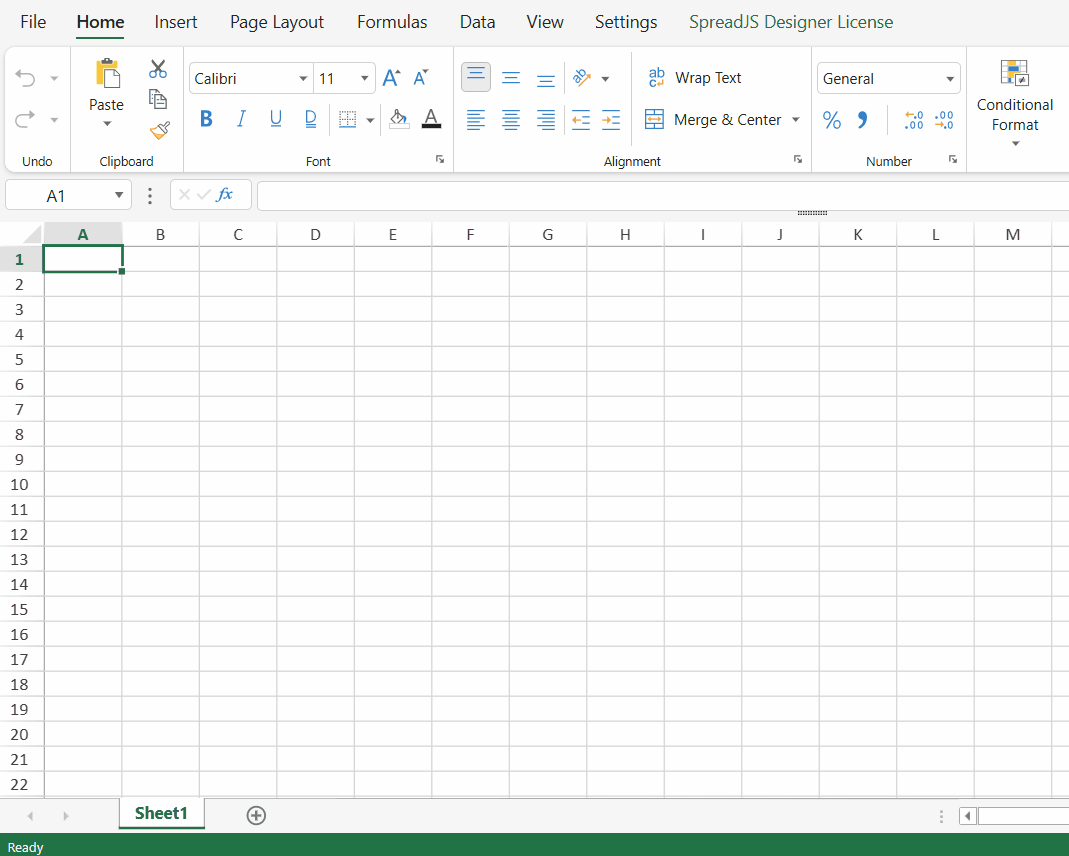Open borders dropdown arrow

point(370,121)
